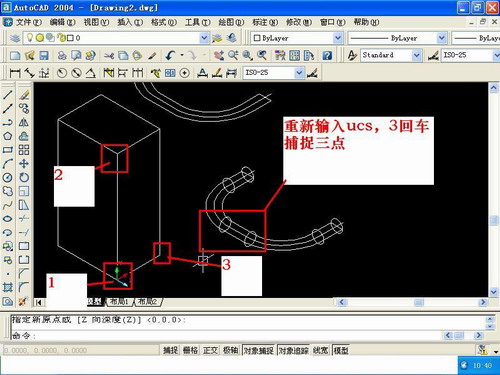Select the Circle drawing tool

pyautogui.click(x=8, y=177)
